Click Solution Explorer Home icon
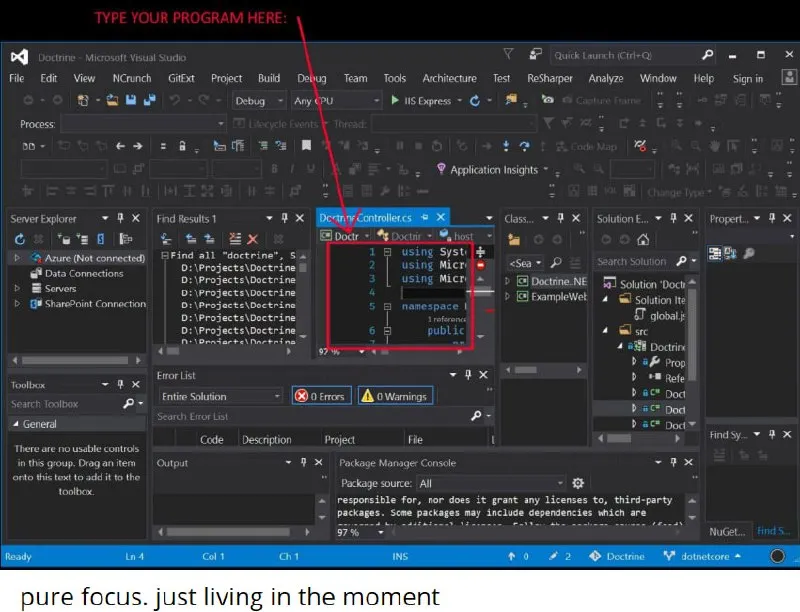800x612 pixels. [x=643, y=239]
